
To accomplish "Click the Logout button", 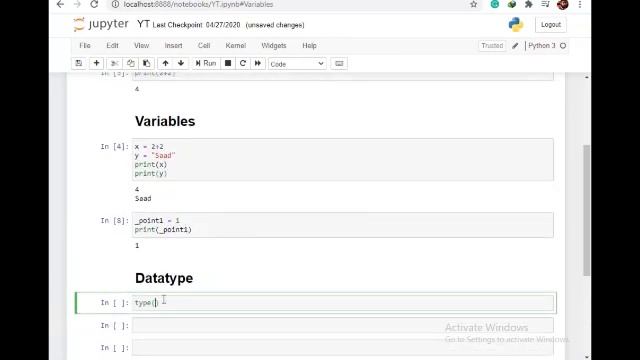I will (x=551, y=24).
